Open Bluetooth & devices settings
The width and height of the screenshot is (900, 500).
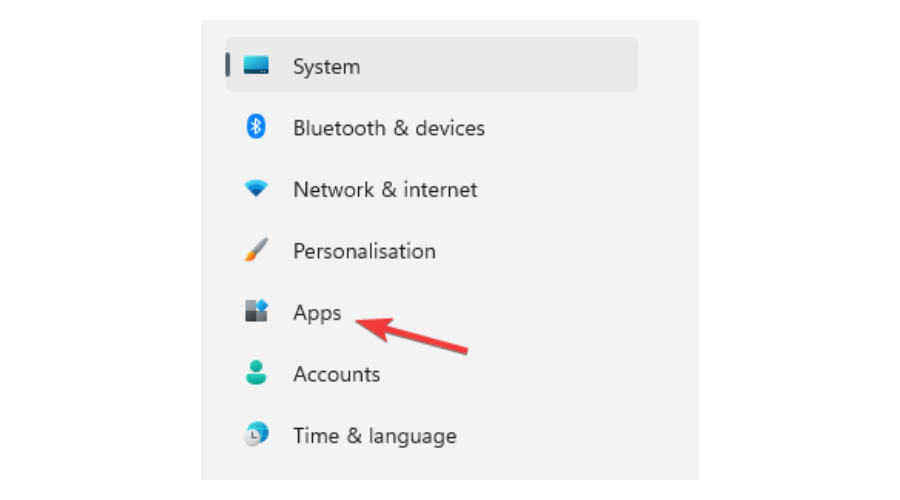pyautogui.click(x=389, y=128)
